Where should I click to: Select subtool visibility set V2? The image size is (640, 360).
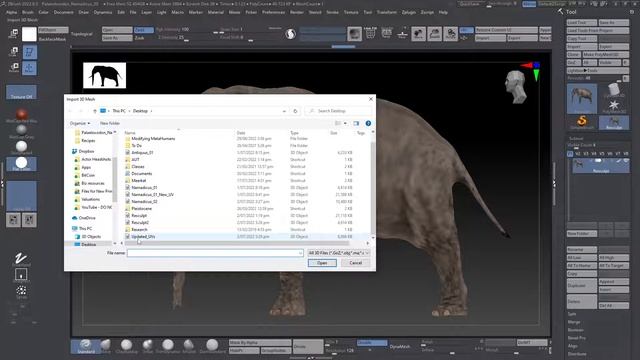point(578,154)
